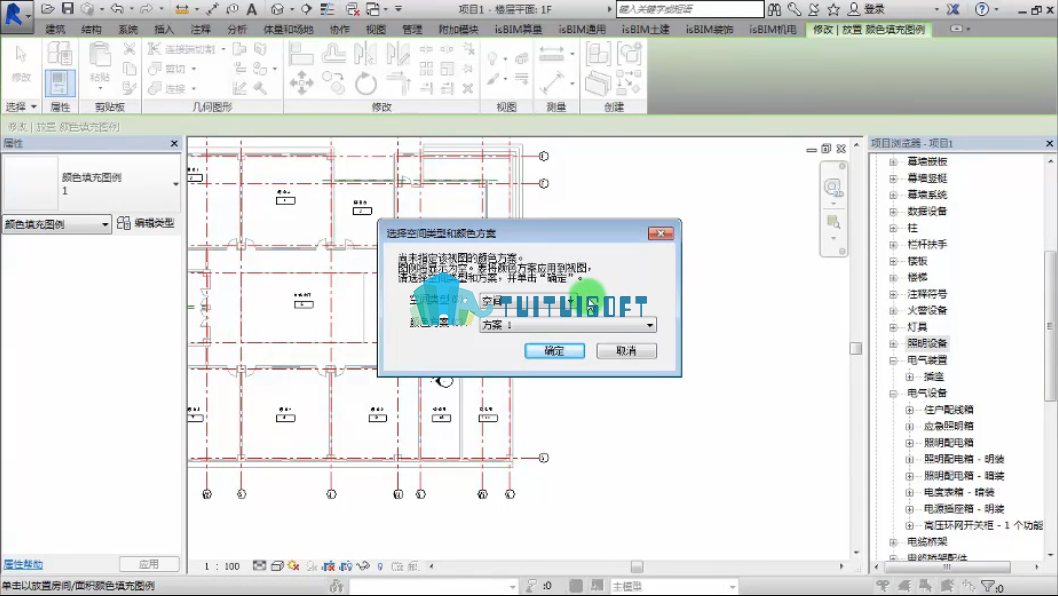Click the drawing view's horizontal scrollbar thumb

click(x=636, y=566)
